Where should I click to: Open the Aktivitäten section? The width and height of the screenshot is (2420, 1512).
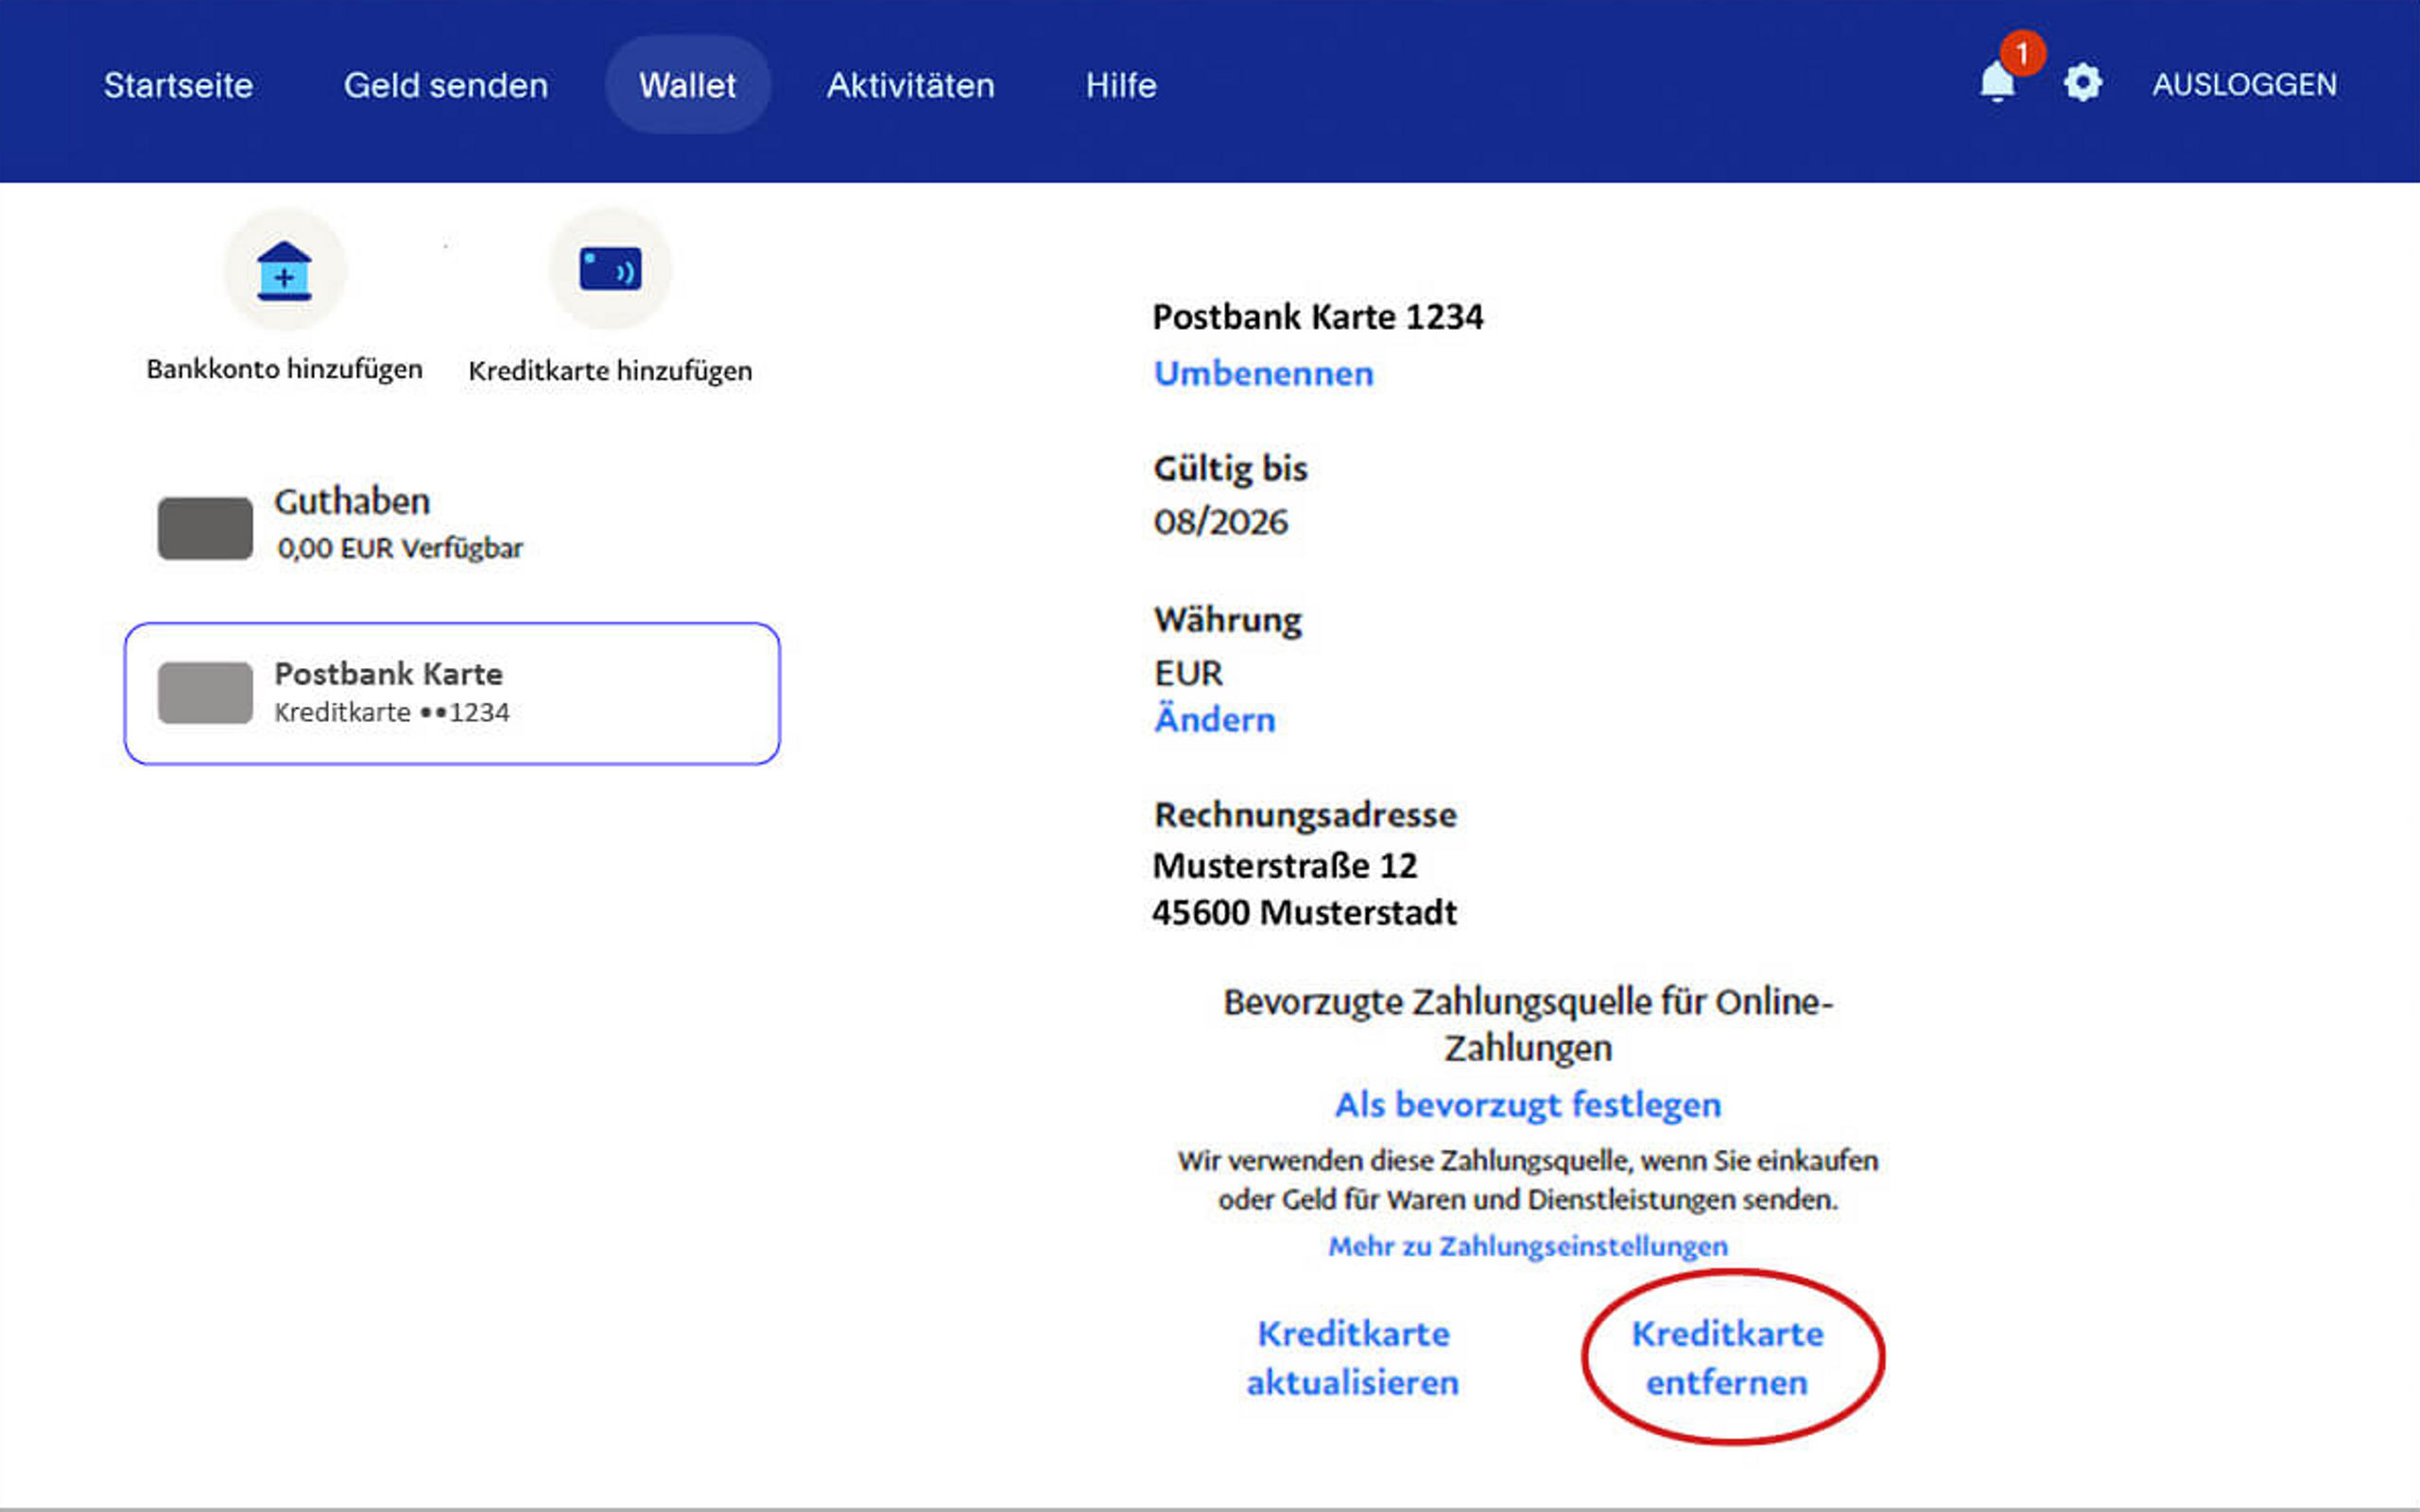910,85
